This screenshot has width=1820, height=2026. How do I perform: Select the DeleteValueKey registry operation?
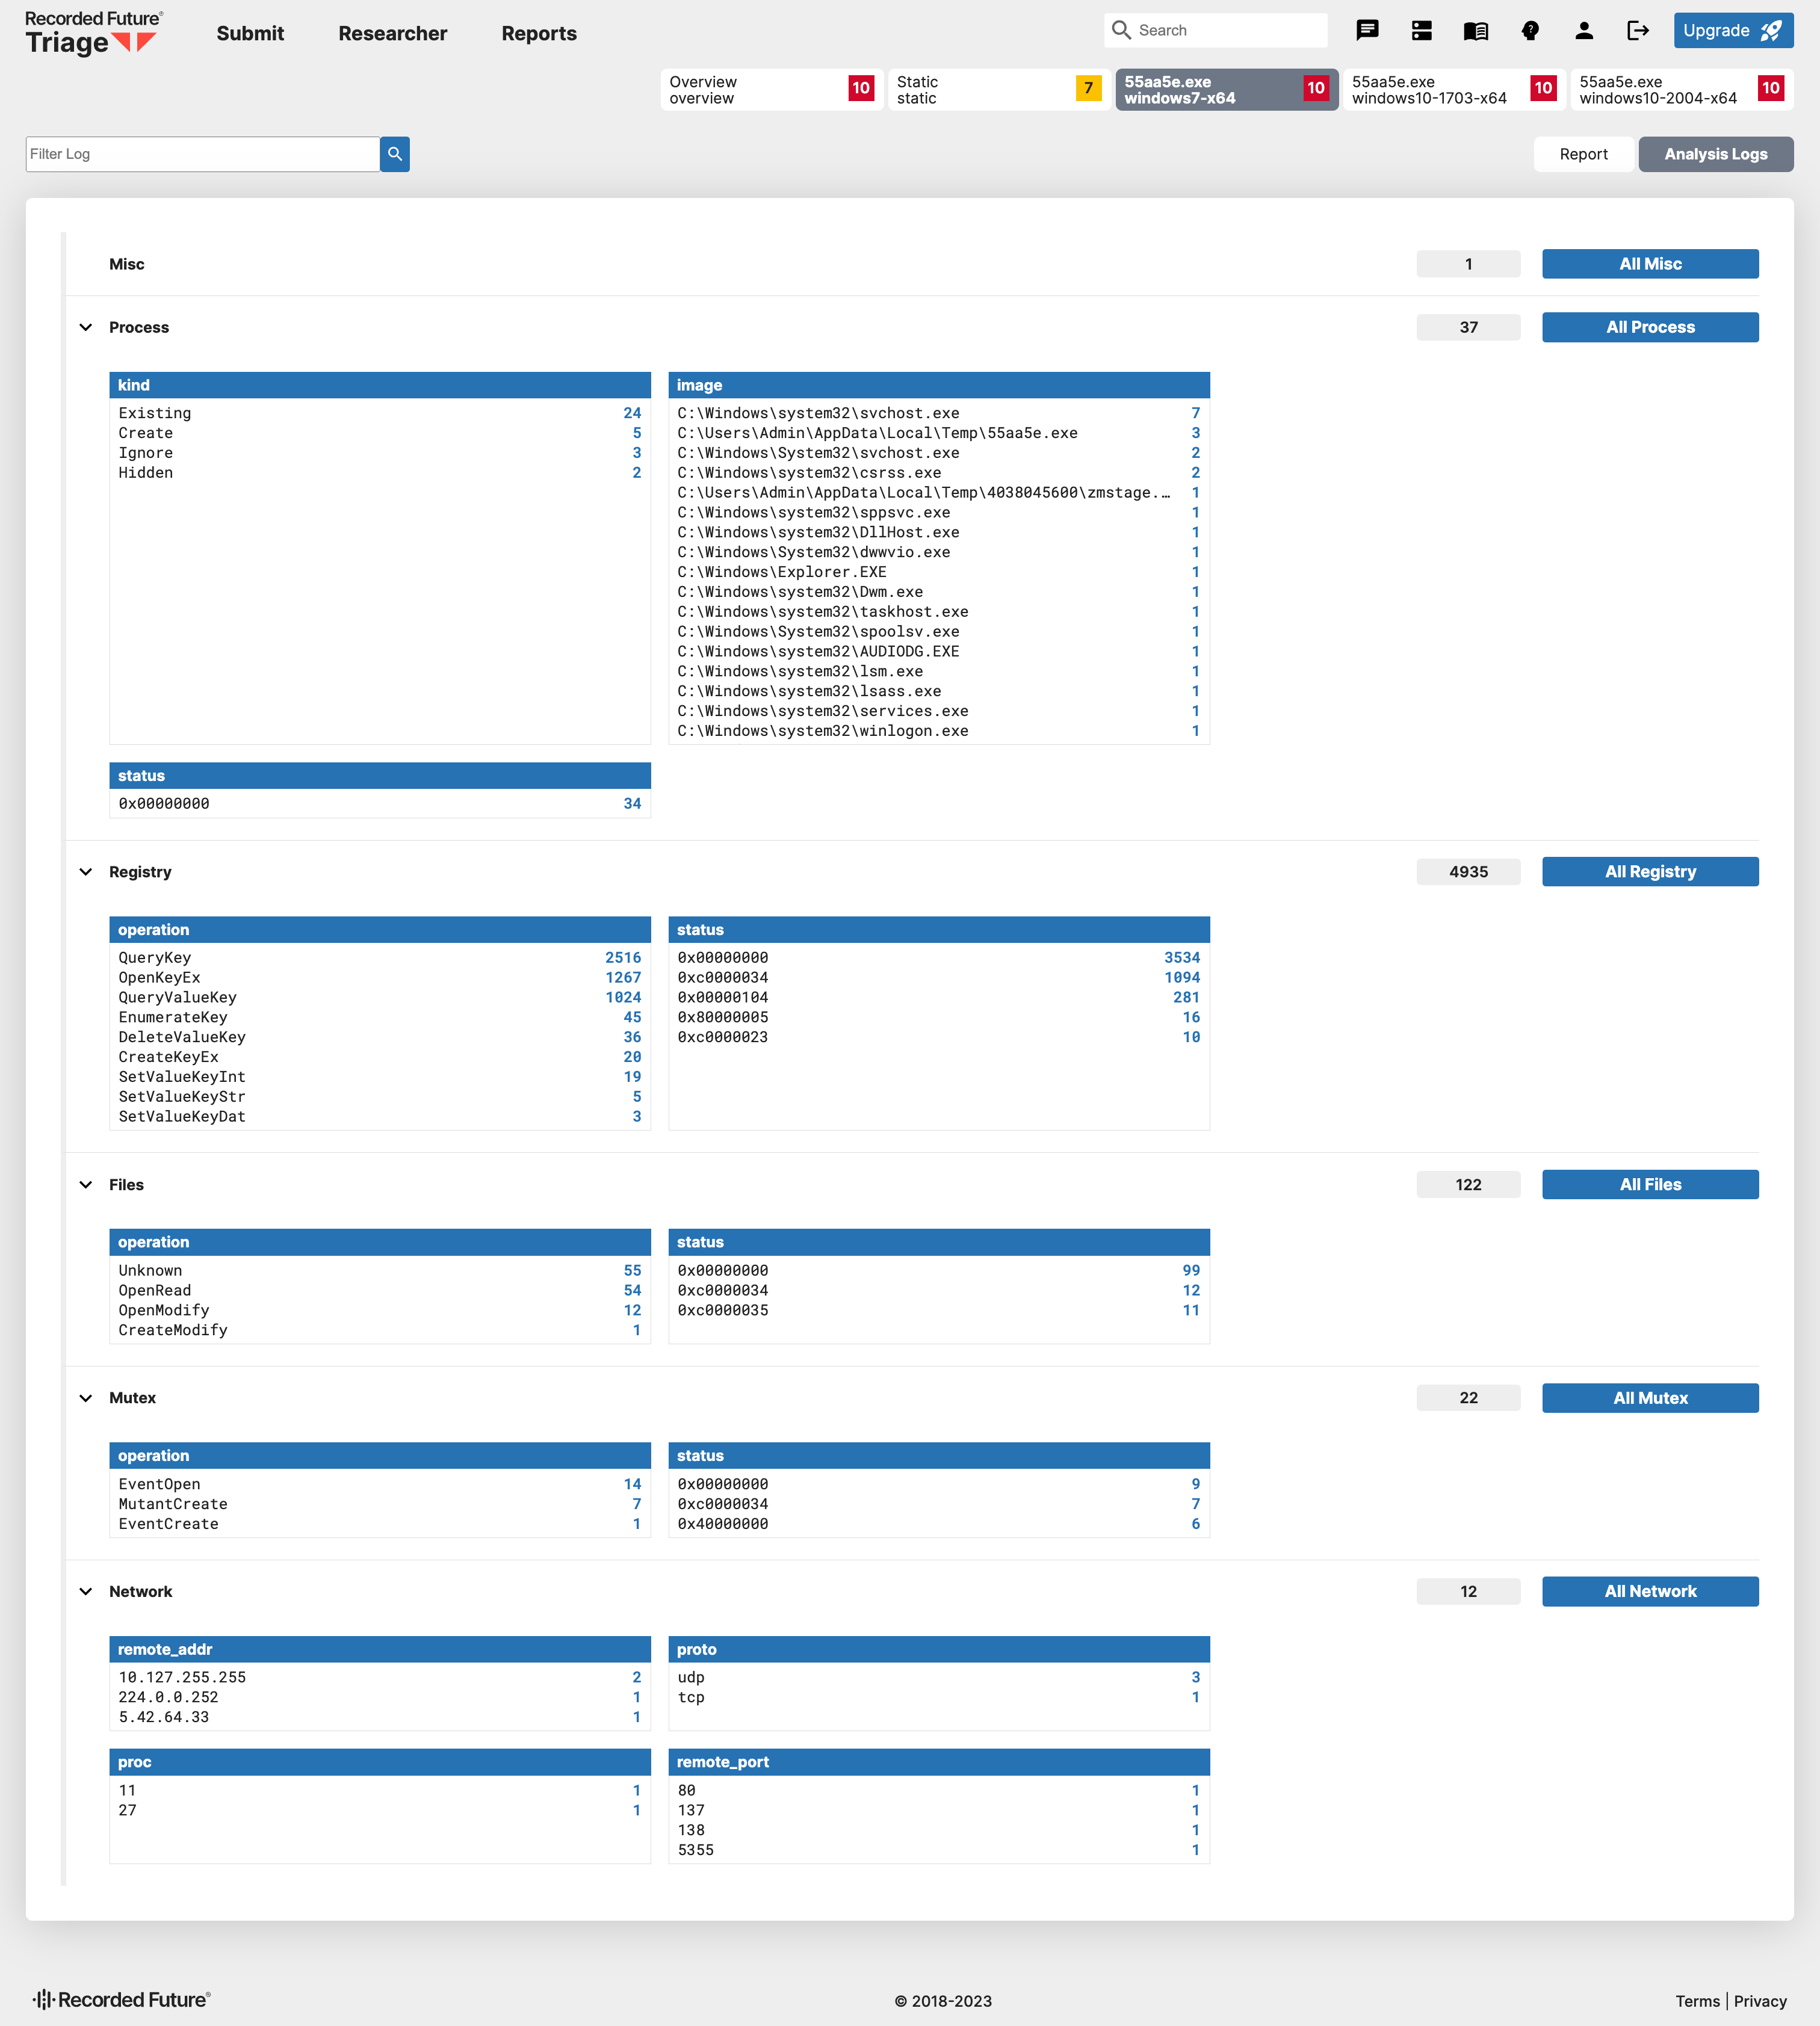(380, 1037)
